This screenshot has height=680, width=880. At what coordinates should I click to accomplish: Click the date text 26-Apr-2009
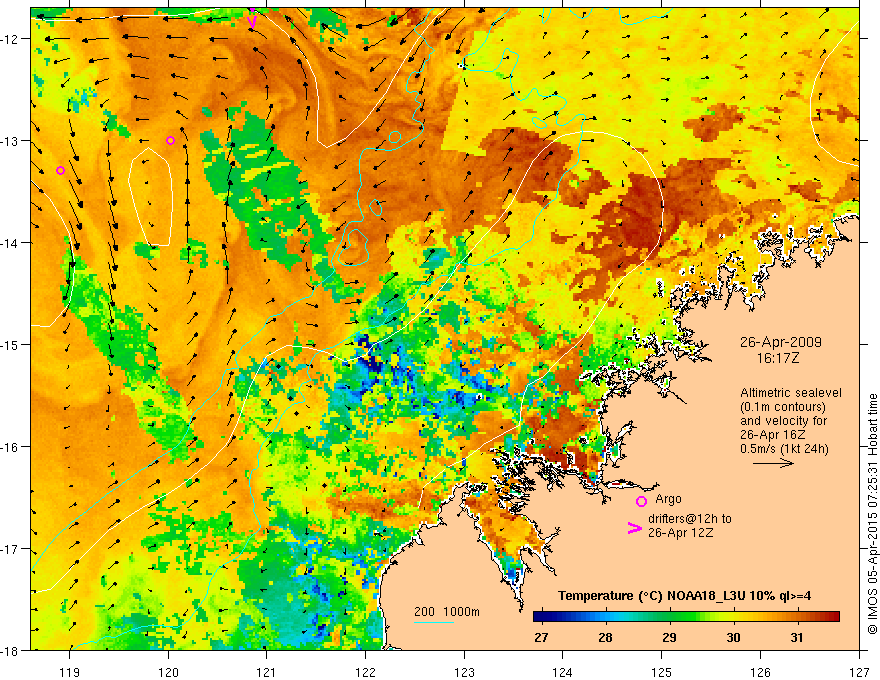pos(781,342)
